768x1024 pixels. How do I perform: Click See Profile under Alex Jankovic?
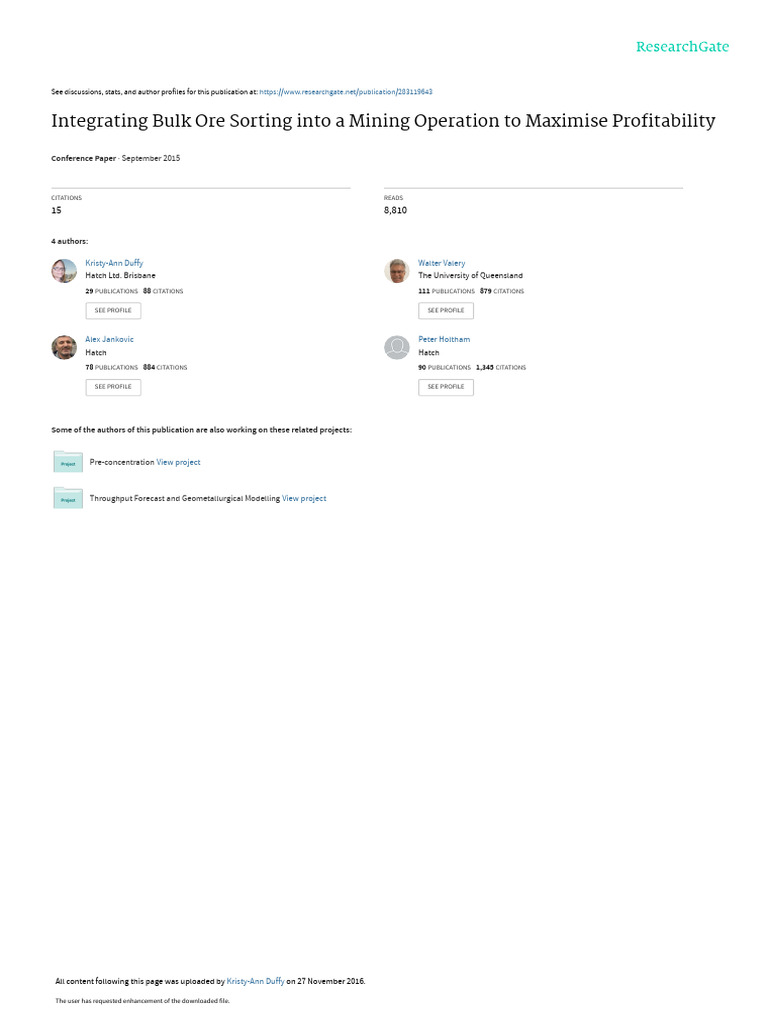point(113,387)
